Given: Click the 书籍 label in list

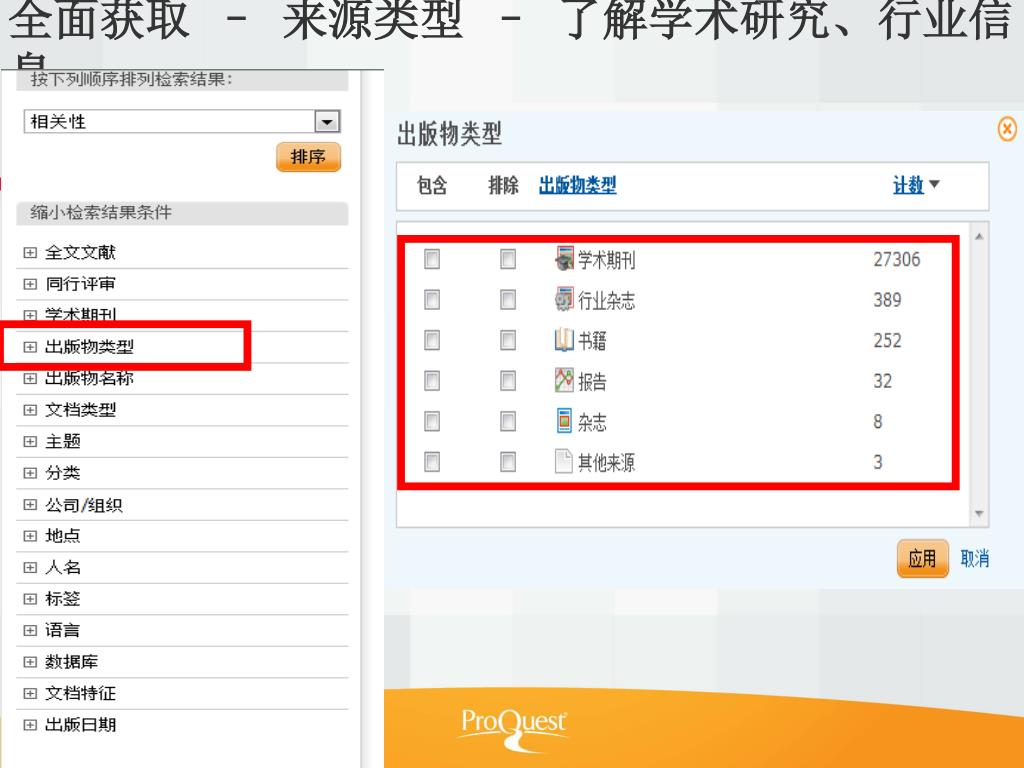Looking at the screenshot, I should click(x=592, y=341).
